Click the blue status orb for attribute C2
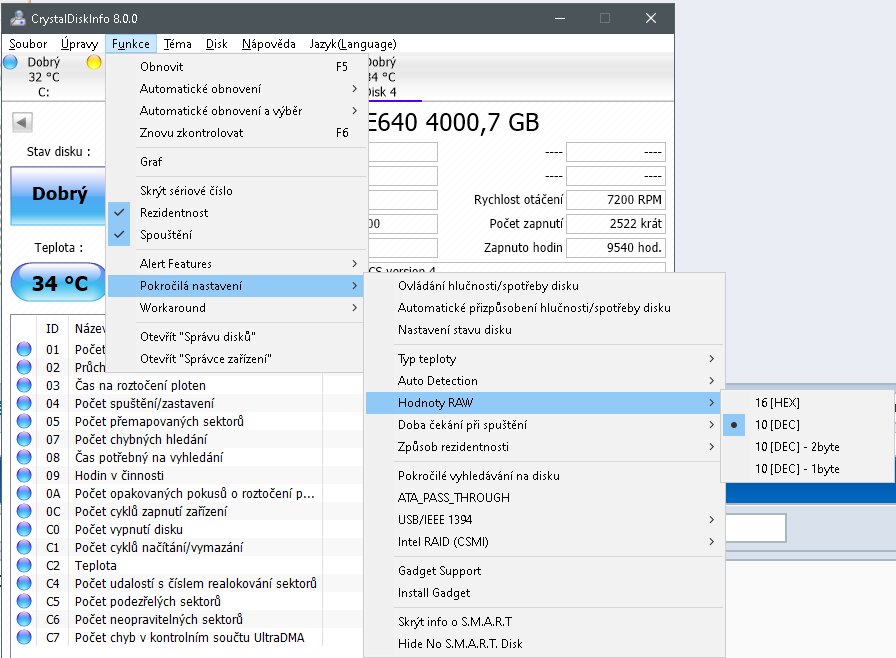Image resolution: width=896 pixels, height=658 pixels. (x=24, y=565)
